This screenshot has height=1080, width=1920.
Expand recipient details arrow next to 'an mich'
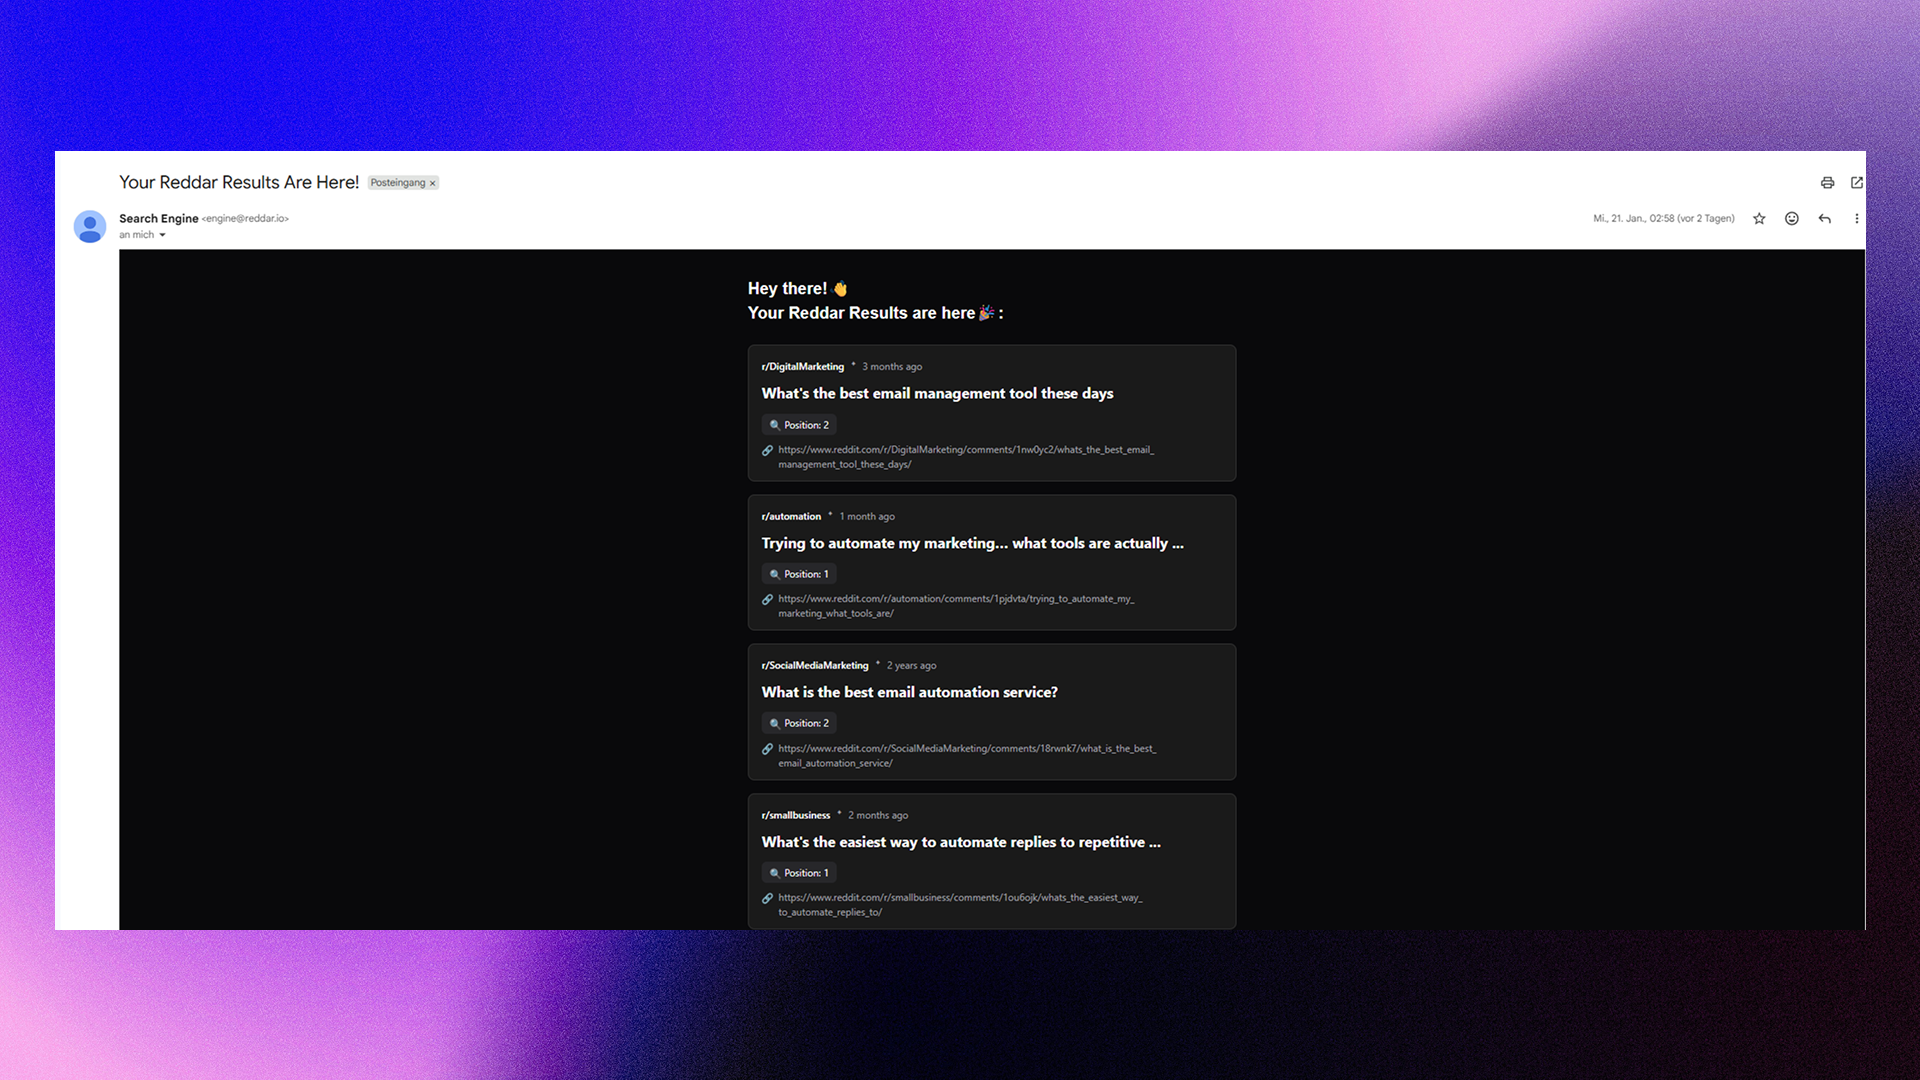tap(162, 236)
